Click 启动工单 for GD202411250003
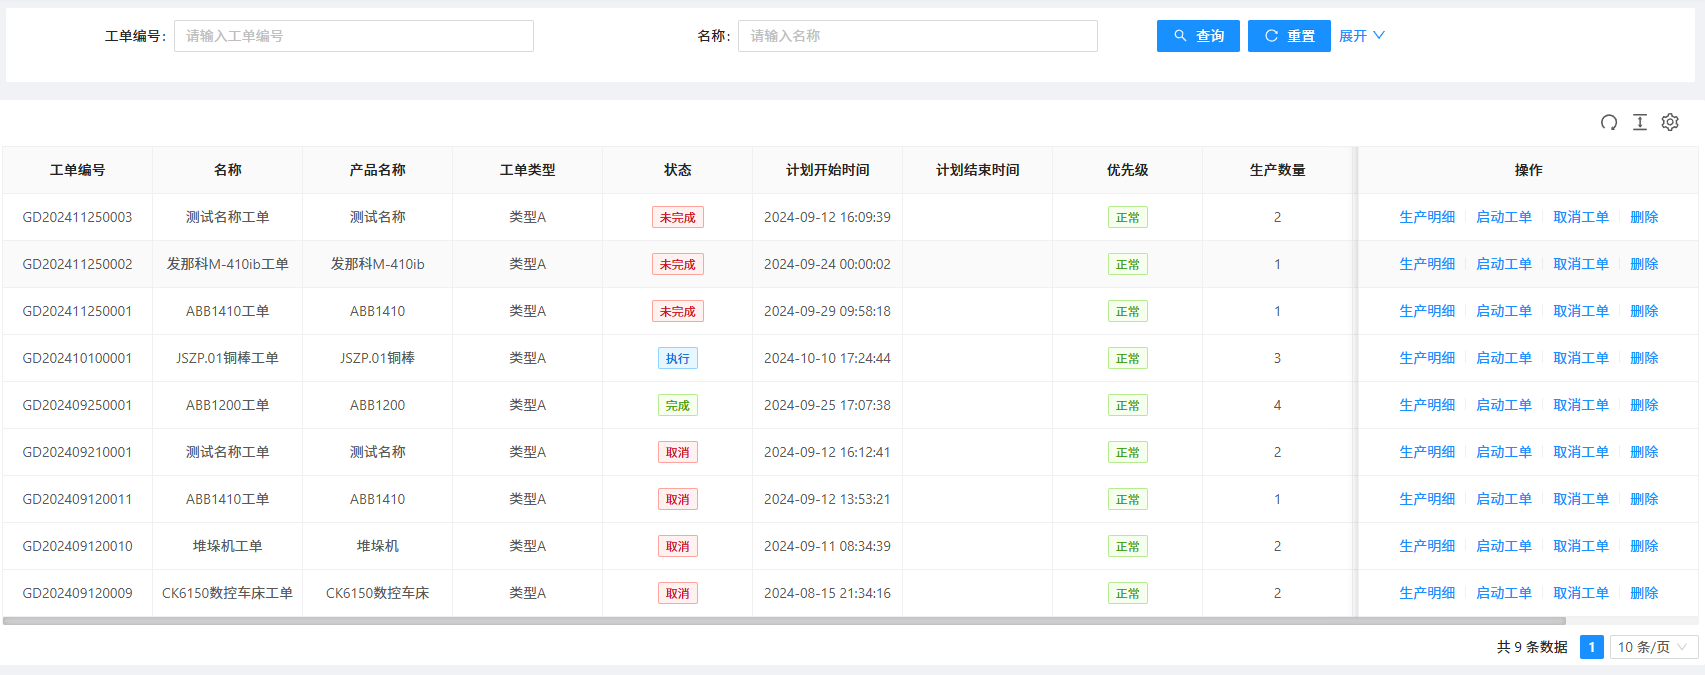1705x675 pixels. pyautogui.click(x=1504, y=217)
